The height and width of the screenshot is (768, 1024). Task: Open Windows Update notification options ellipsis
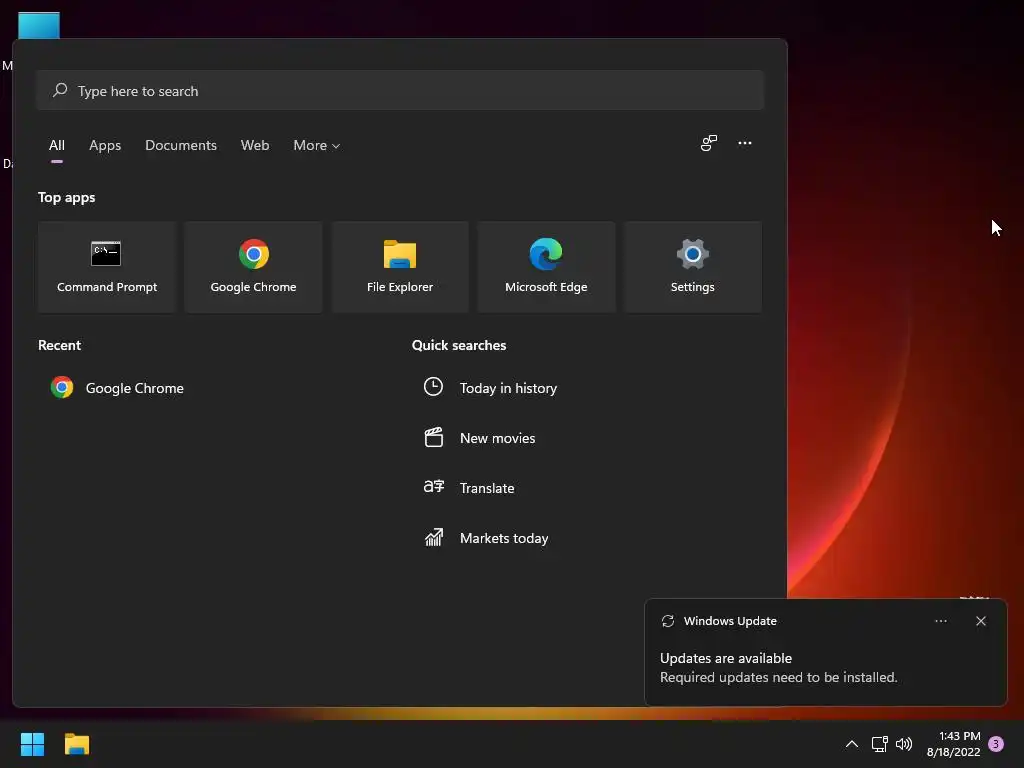940,621
